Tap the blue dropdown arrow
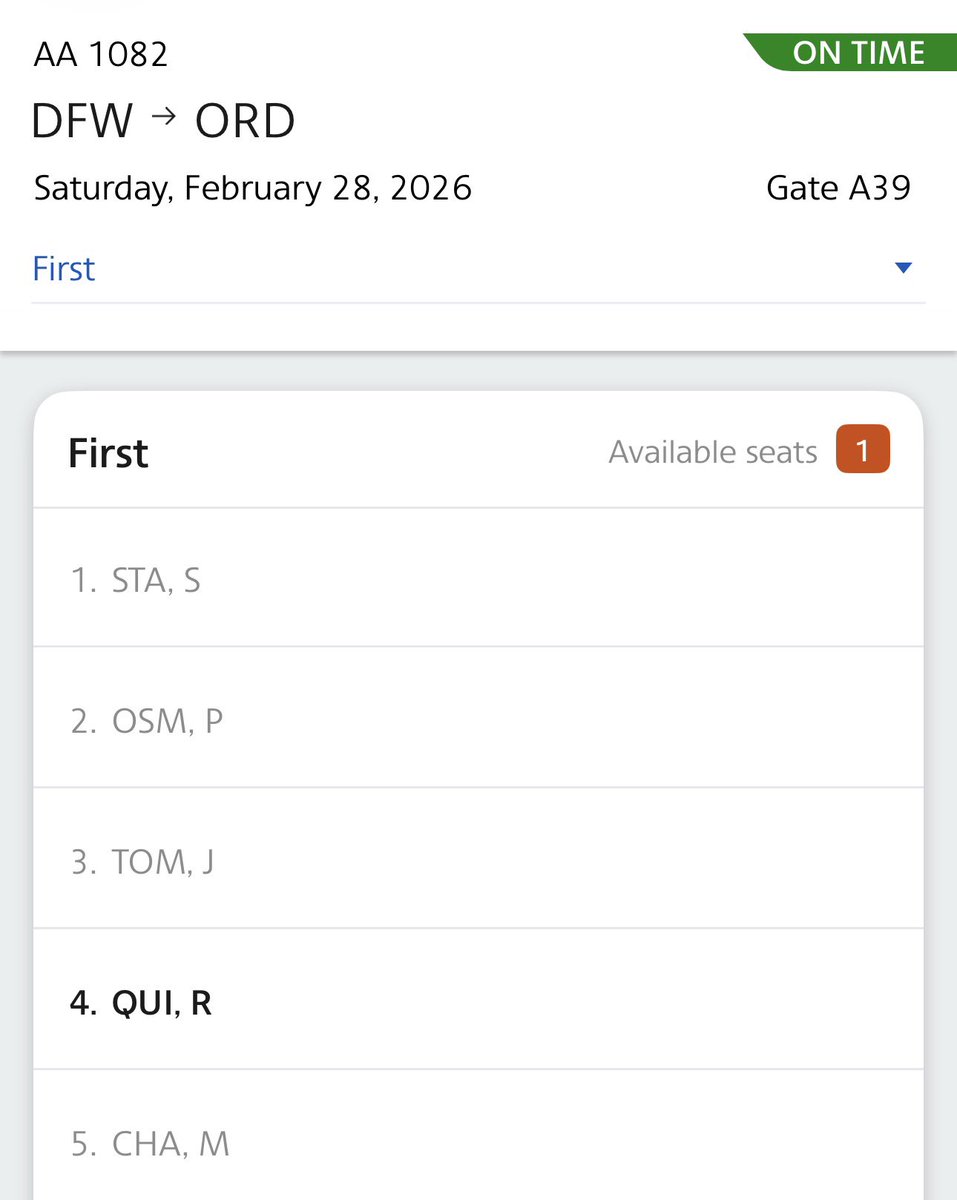This screenshot has width=957, height=1200. tap(904, 268)
